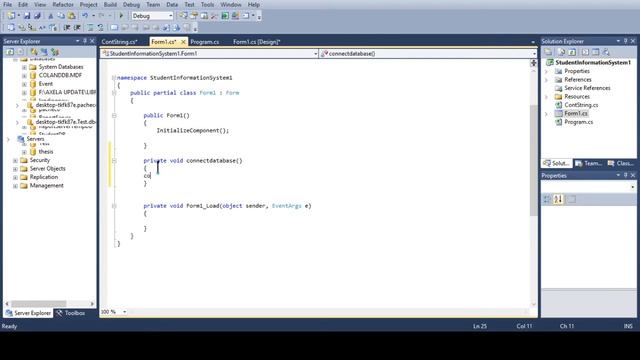This screenshot has height=360, width=640.
Task: Click Properties icon in Solution Explorer toolbar
Action: (x=548, y=52)
